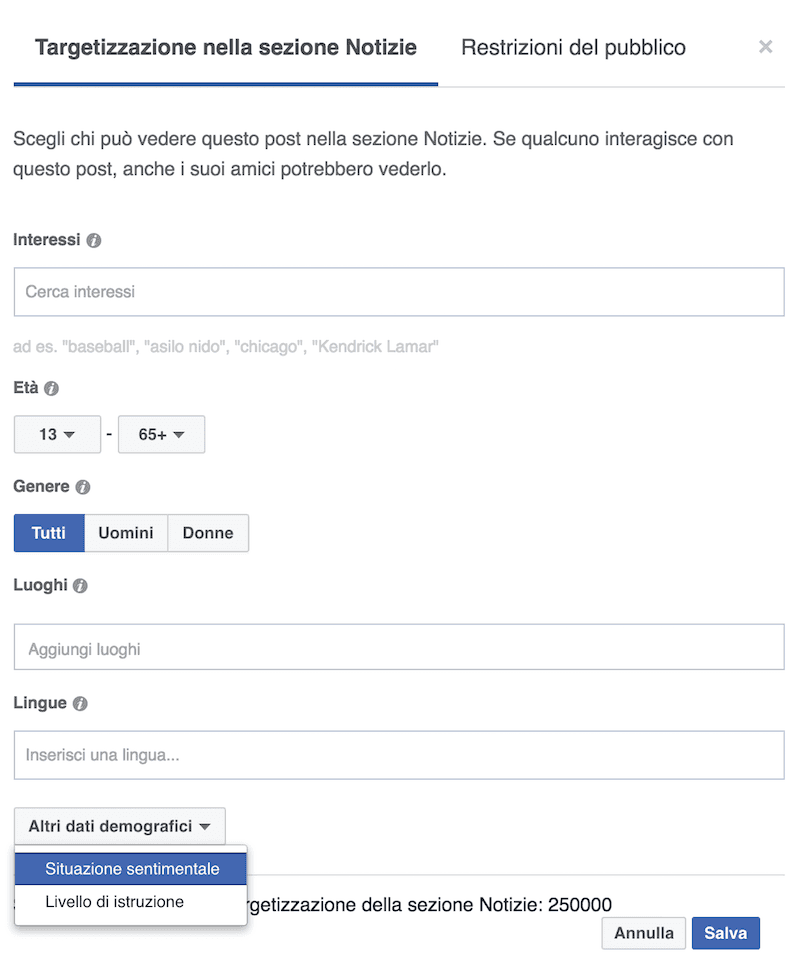Screen dimensions: 800x962
Task: Select the Donne gender option
Action: coord(208,533)
